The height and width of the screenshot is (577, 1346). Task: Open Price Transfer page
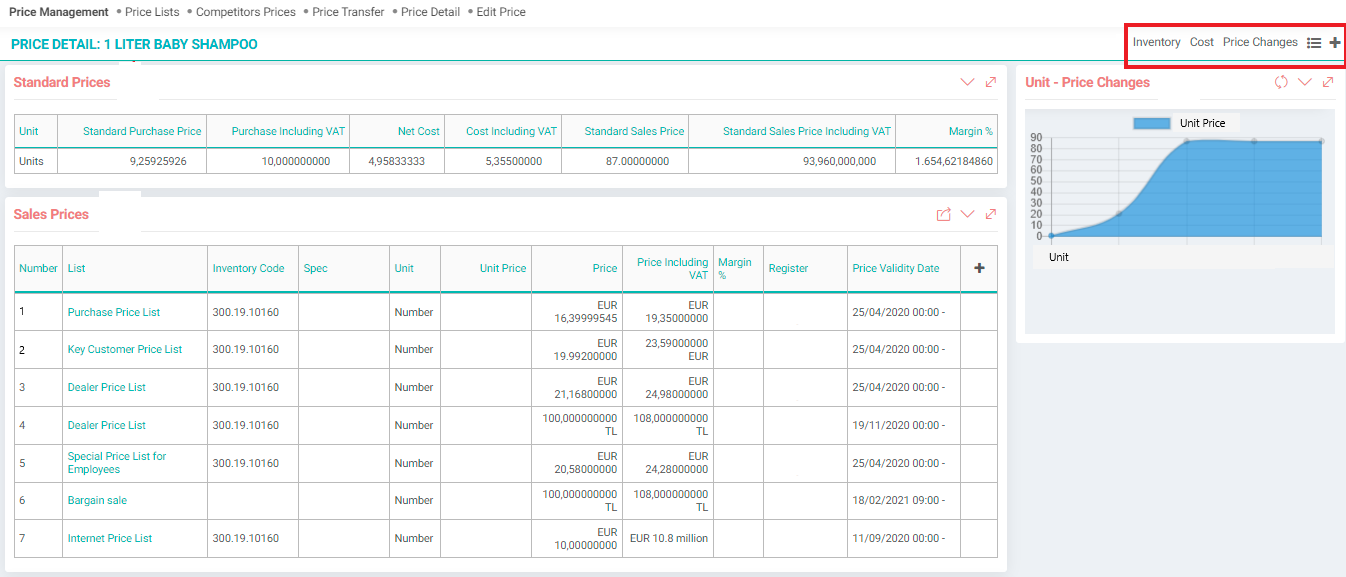(348, 12)
